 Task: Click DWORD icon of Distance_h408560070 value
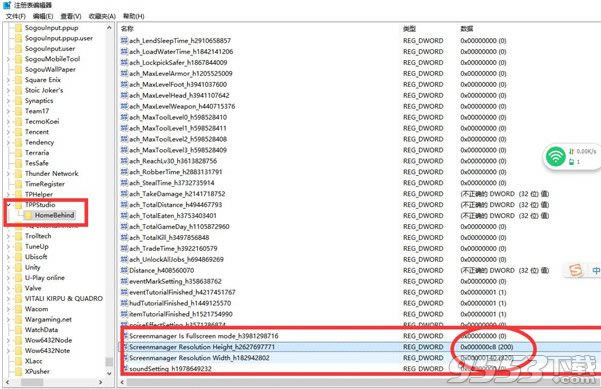tap(124, 270)
